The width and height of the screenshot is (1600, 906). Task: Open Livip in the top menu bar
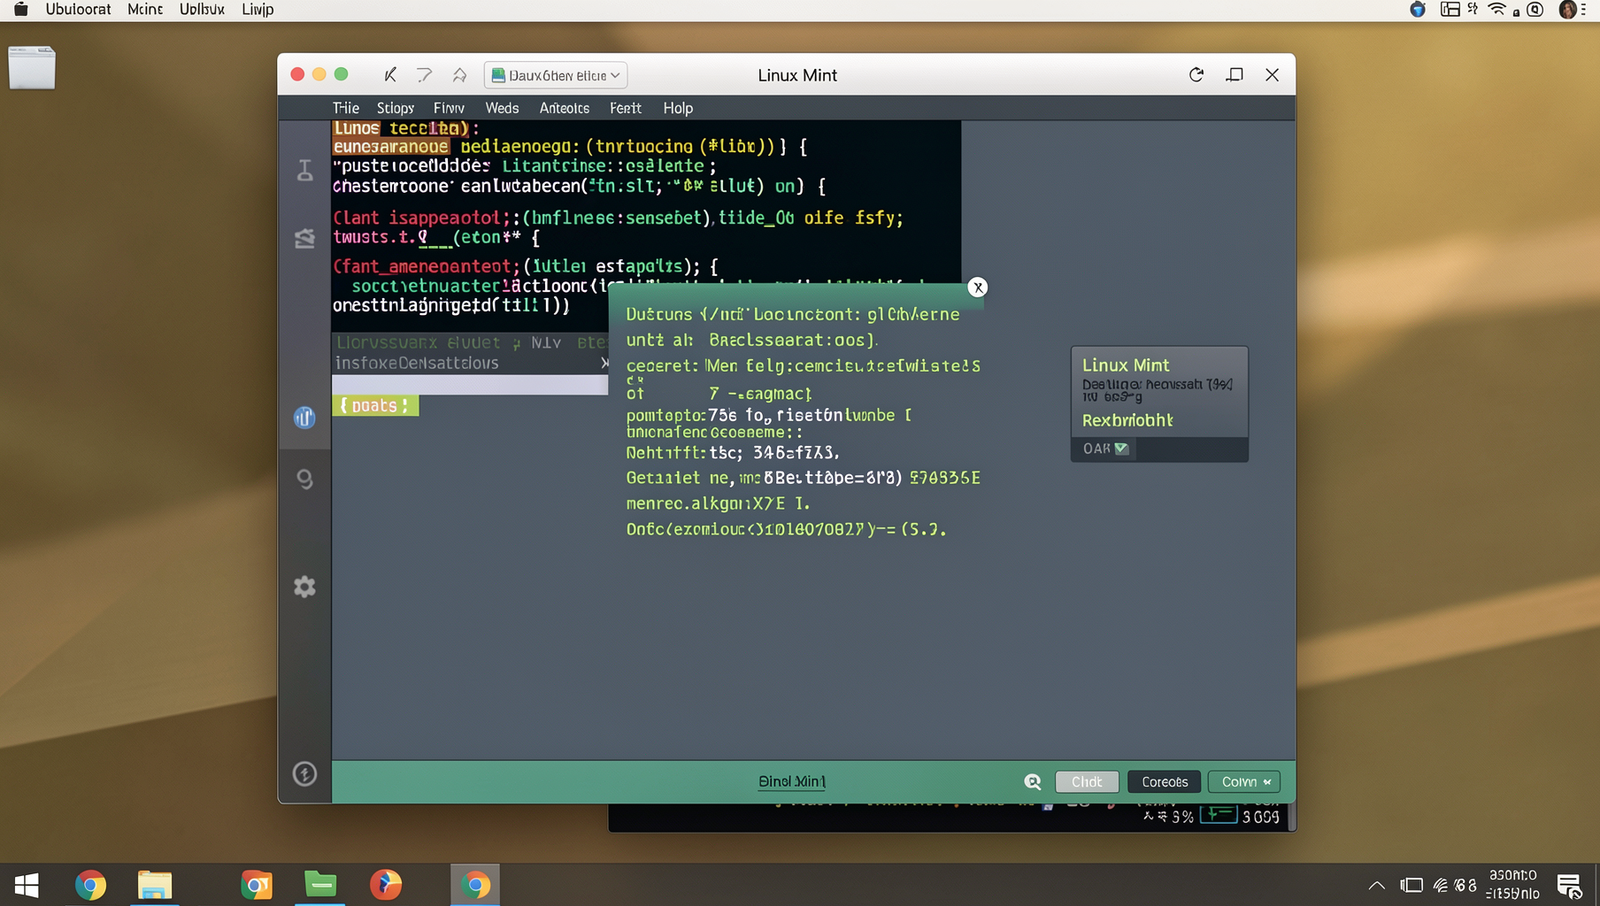pyautogui.click(x=258, y=9)
